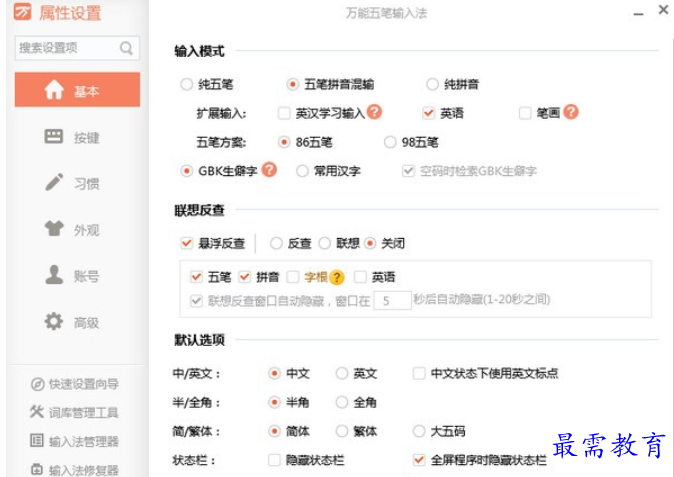Click the tools icon of 词库管理工具
This screenshot has height=477, width=674.
37,412
